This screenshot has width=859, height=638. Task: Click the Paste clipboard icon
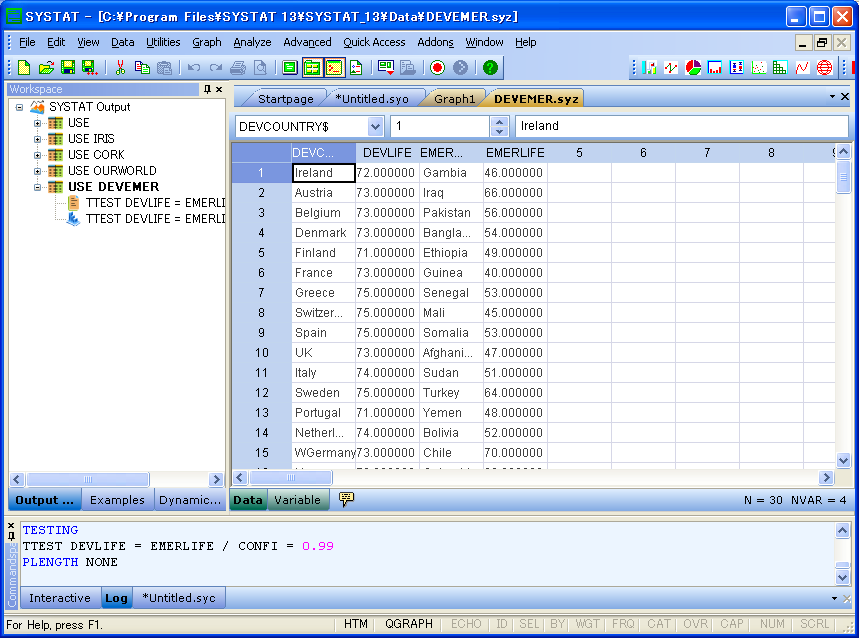point(164,67)
